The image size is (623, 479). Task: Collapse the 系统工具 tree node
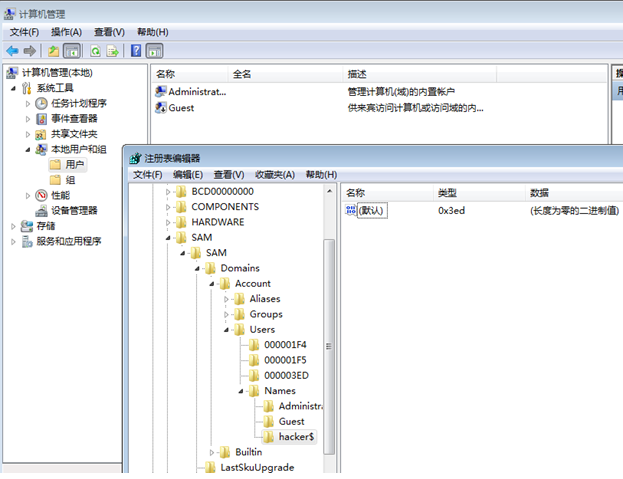[13, 88]
